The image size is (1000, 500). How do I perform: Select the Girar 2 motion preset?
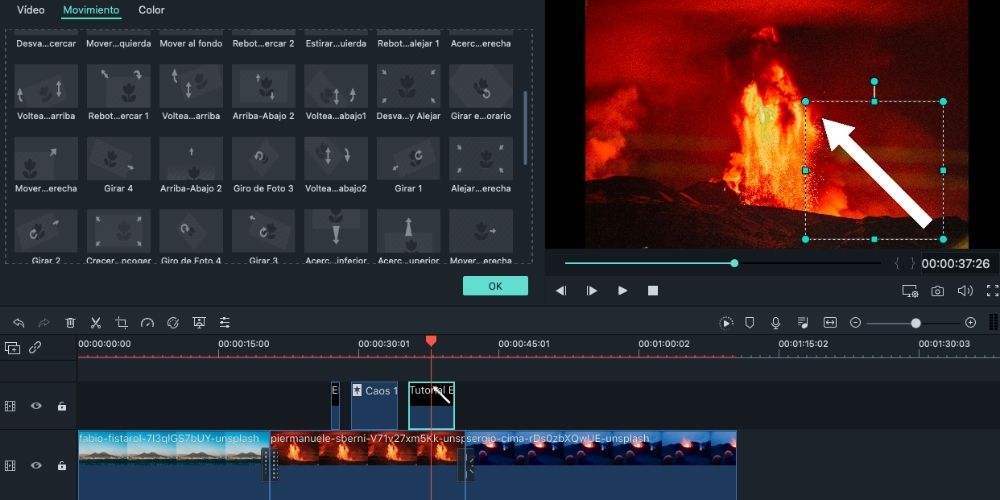[x=46, y=236]
